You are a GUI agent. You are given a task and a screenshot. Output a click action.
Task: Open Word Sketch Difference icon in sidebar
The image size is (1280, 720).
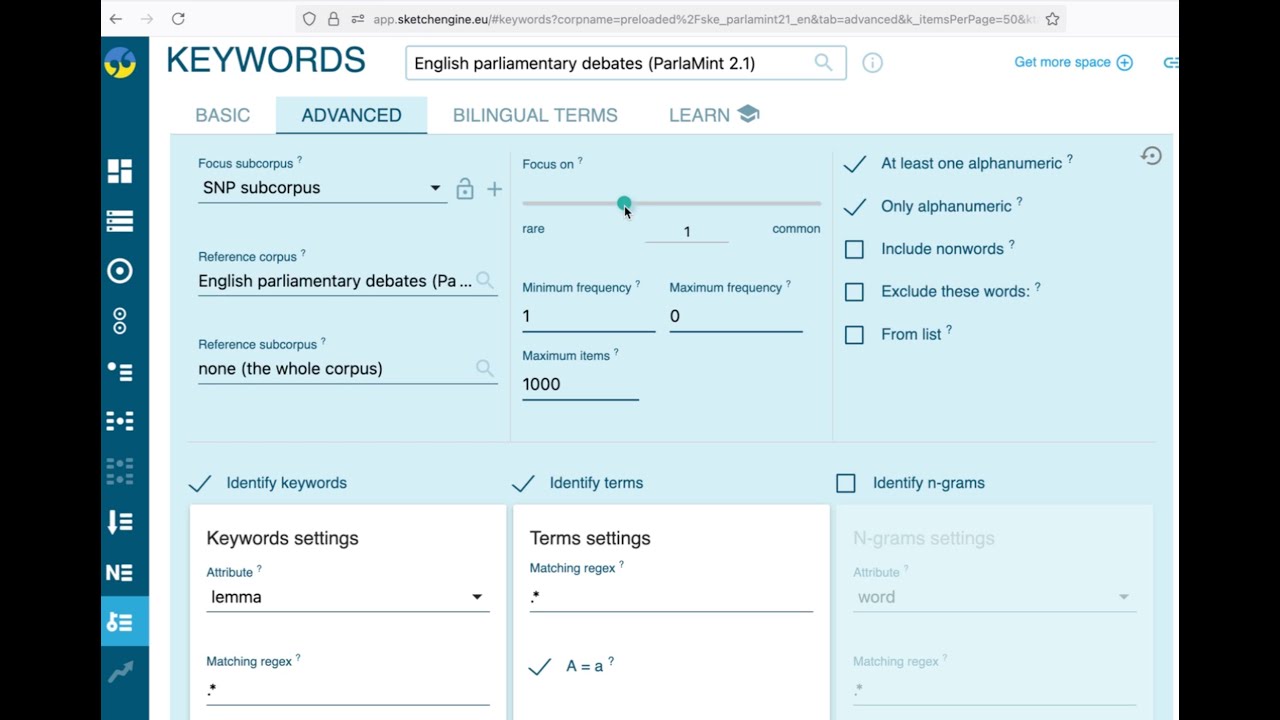pyautogui.click(x=120, y=321)
